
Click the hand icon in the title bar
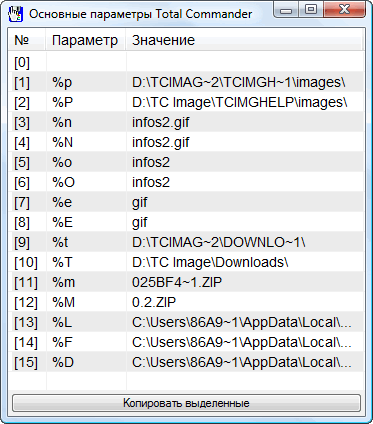(15, 14)
